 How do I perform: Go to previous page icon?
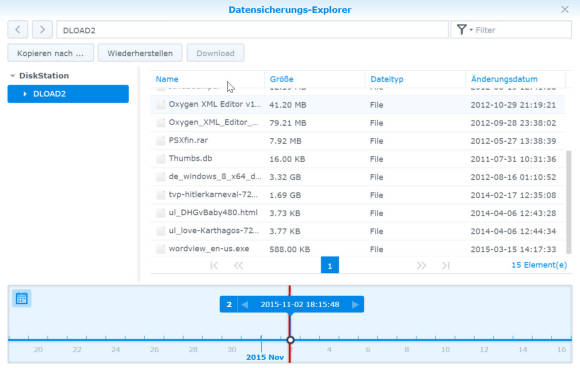239,266
